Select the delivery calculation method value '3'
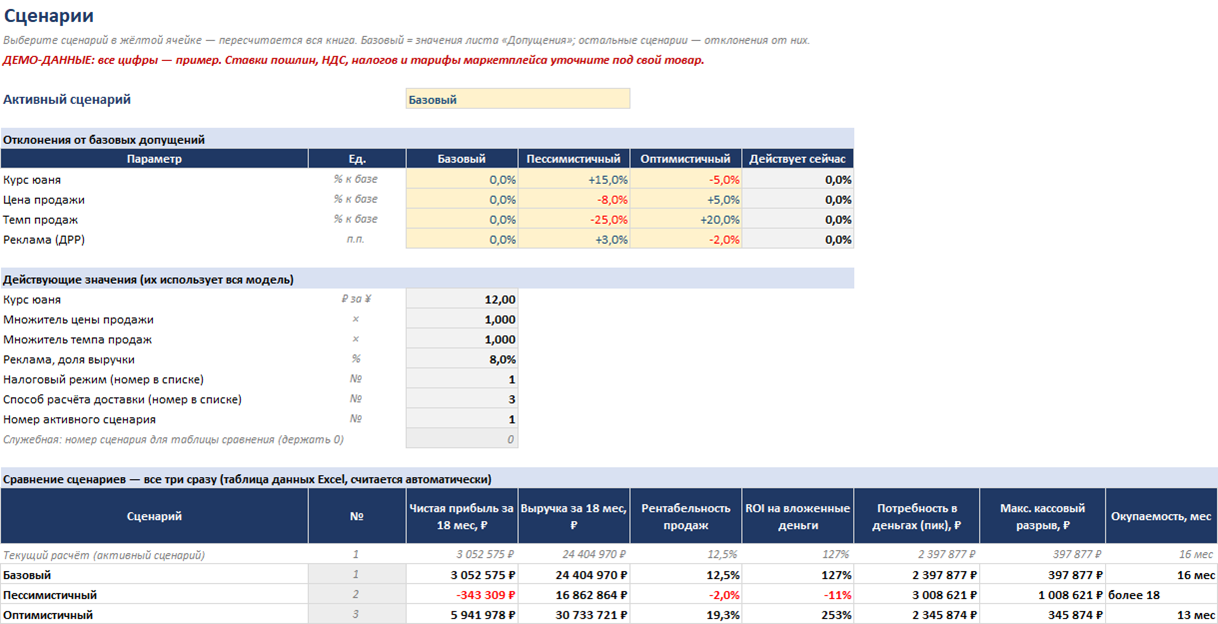The image size is (1218, 624). click(462, 400)
